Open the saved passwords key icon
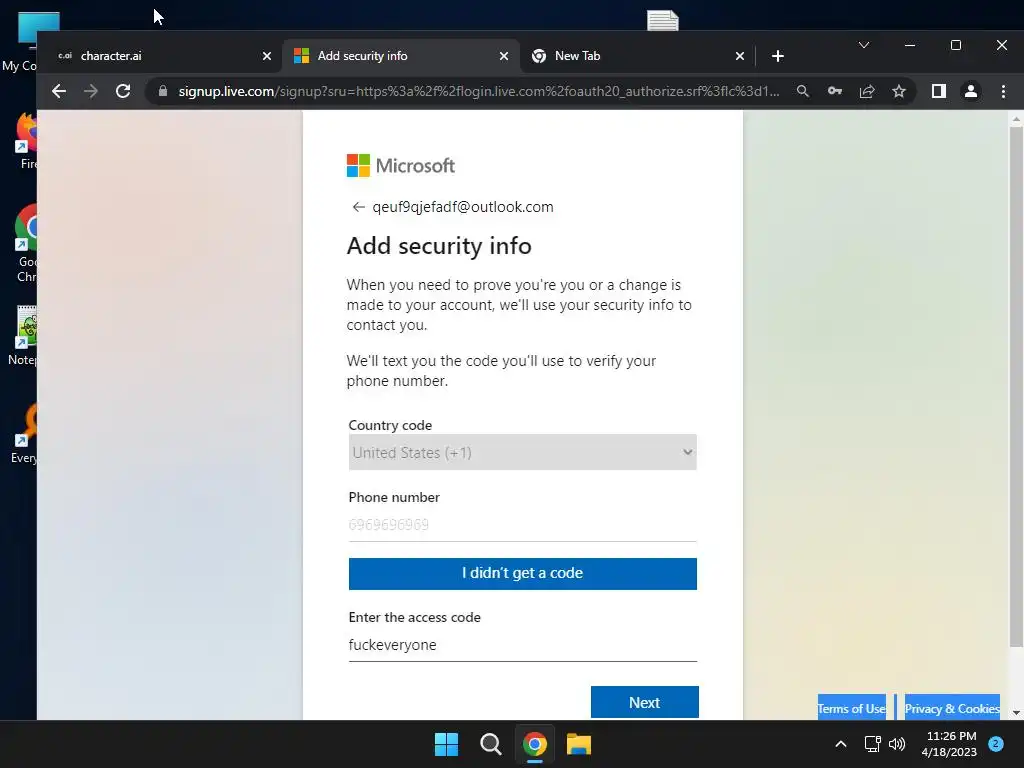Screen dimensions: 1024x768 pos(835,91)
